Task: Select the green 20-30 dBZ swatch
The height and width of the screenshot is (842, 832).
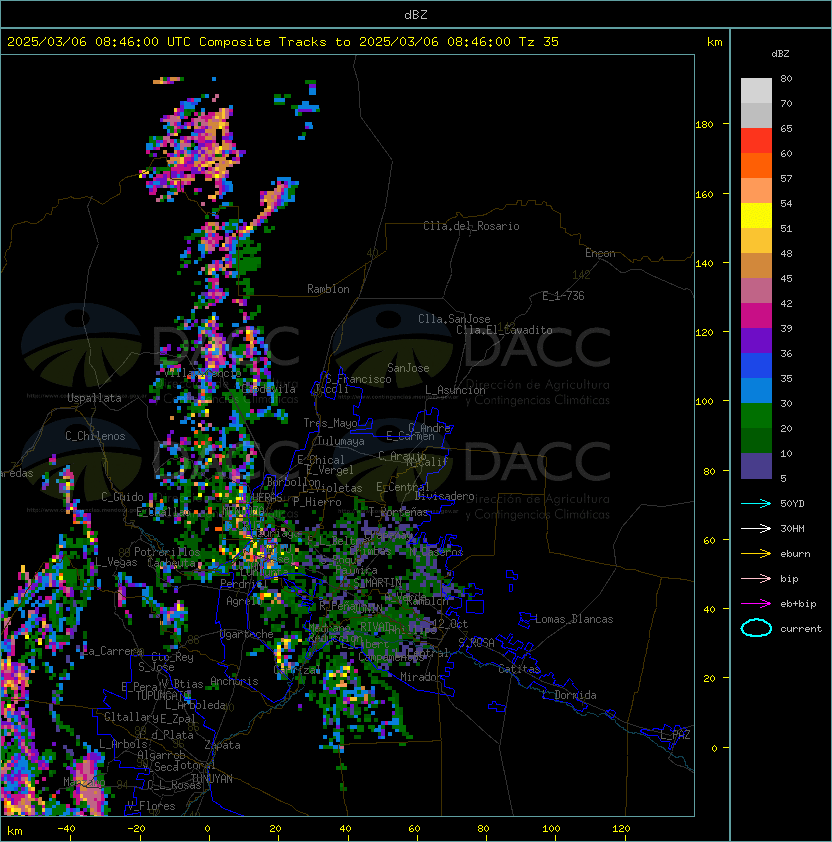Action: click(756, 416)
